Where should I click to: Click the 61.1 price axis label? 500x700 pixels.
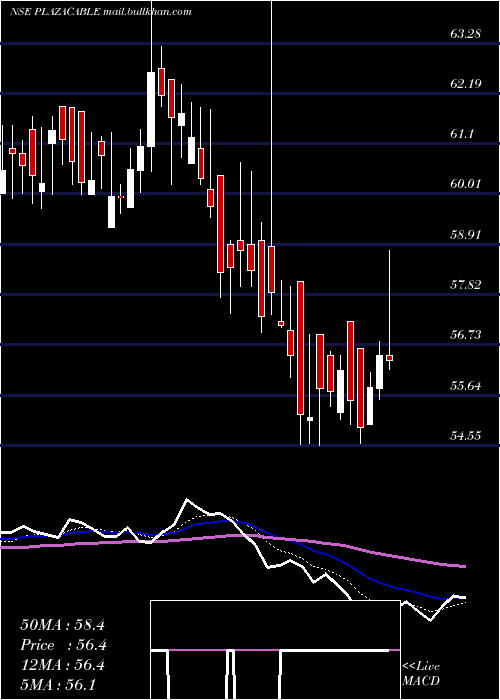[x=462, y=133]
